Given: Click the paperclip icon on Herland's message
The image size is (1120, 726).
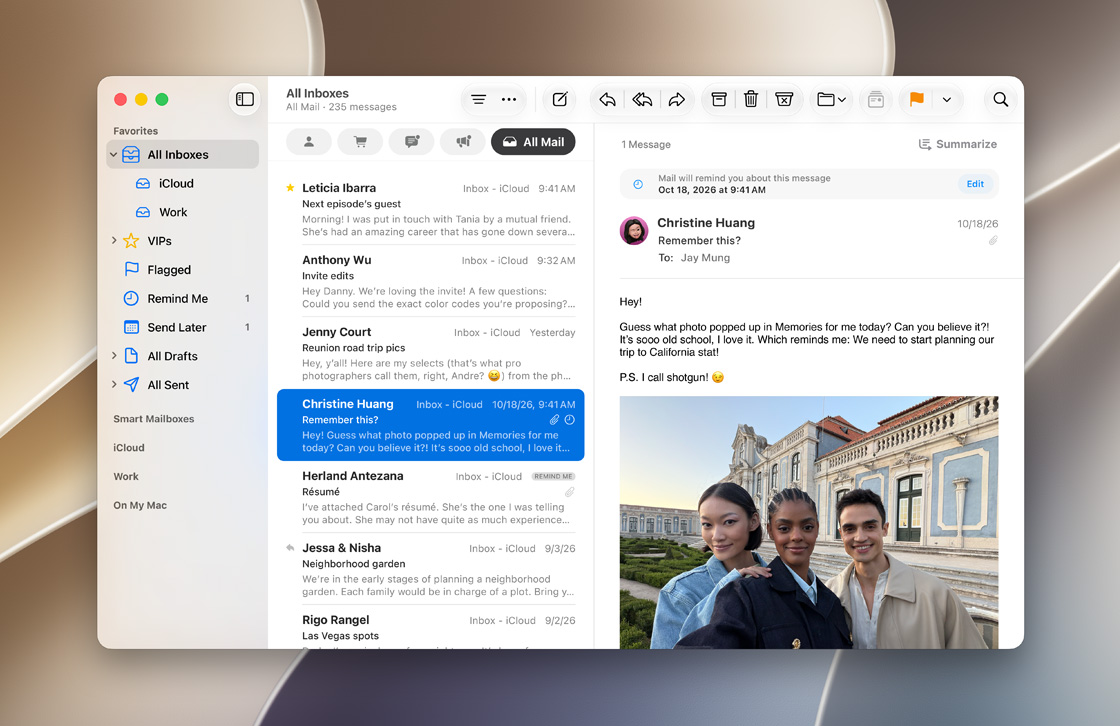Looking at the screenshot, I should [x=569, y=492].
